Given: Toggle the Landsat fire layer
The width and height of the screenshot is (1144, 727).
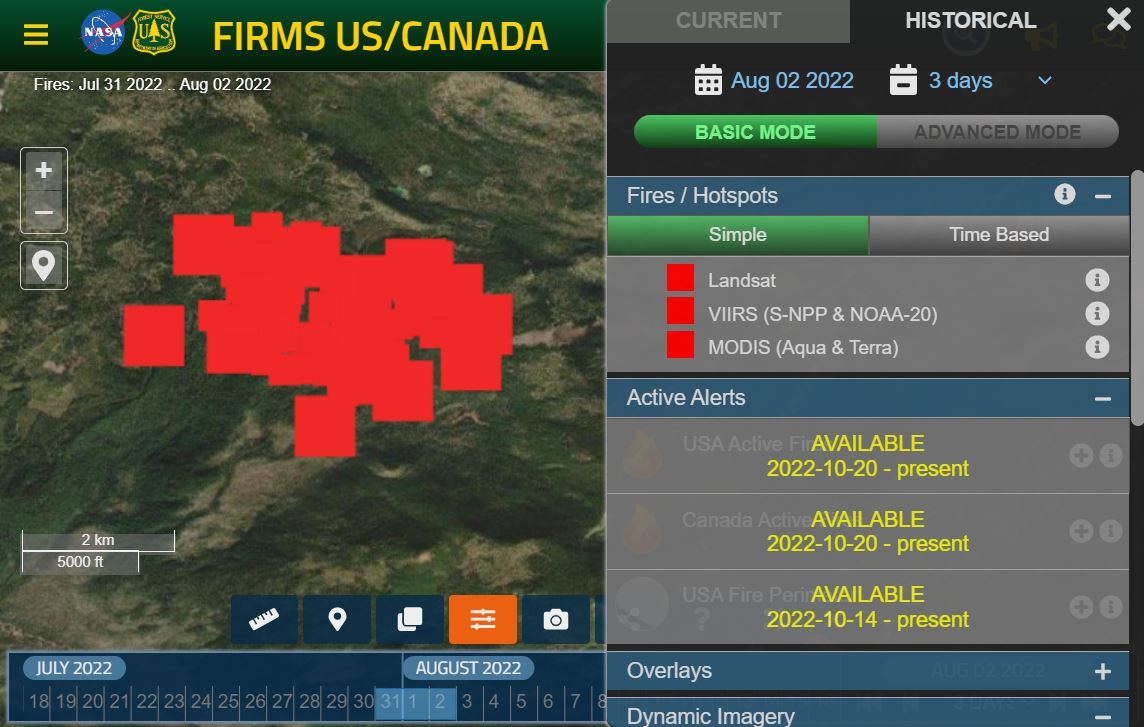Looking at the screenshot, I should coord(680,278).
